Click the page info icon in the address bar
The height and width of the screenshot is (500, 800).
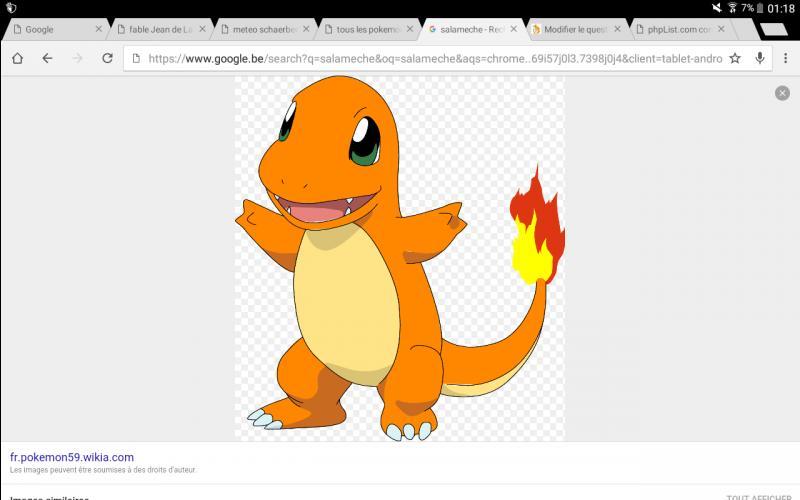click(136, 58)
